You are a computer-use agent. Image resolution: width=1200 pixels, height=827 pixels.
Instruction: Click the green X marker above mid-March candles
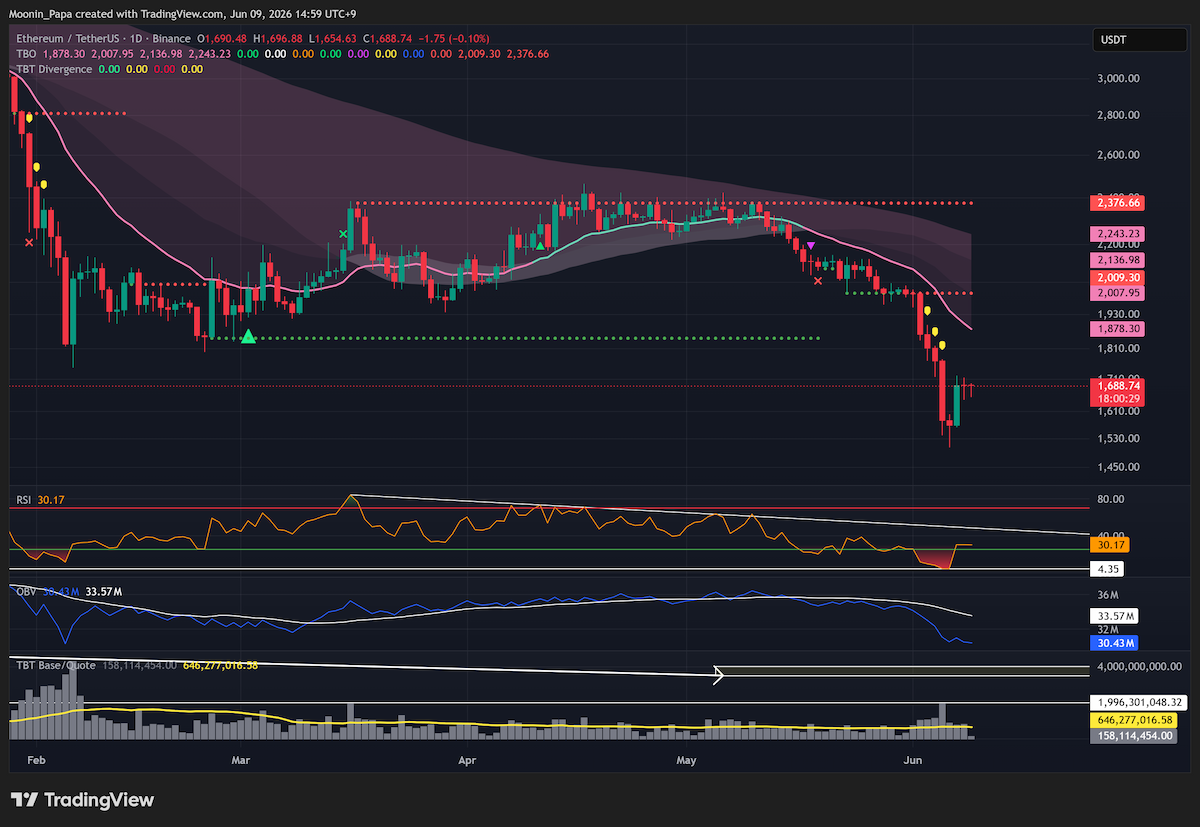pyautogui.click(x=343, y=234)
